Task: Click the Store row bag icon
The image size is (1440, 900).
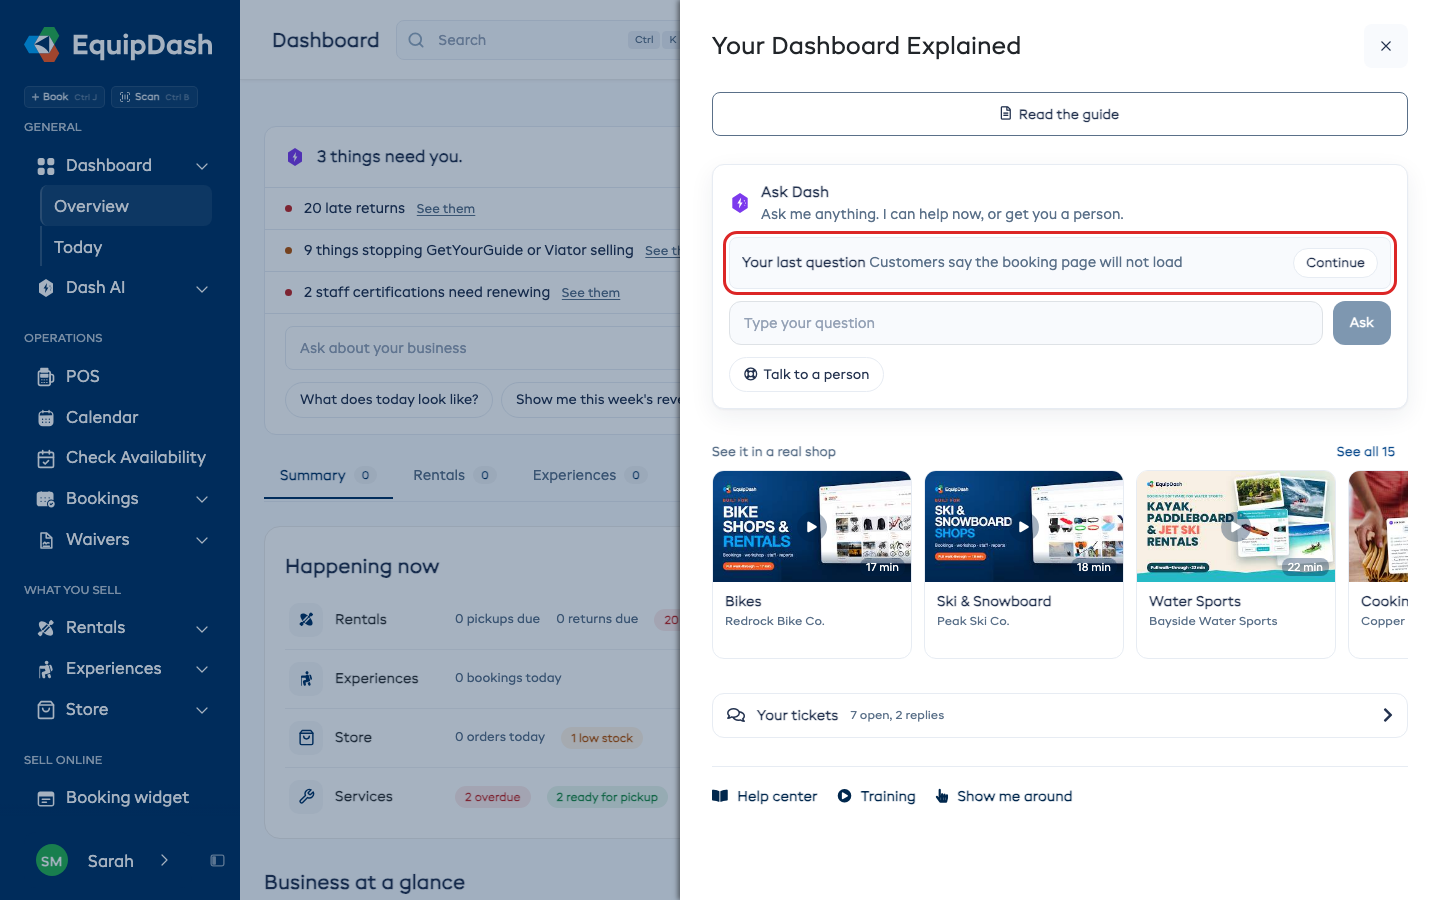Action: click(307, 737)
